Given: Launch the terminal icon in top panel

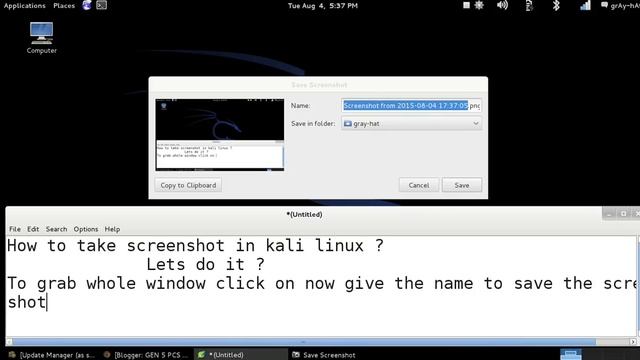Looking at the screenshot, I should tap(101, 5).
